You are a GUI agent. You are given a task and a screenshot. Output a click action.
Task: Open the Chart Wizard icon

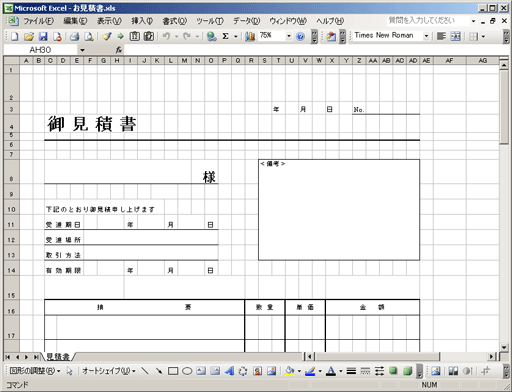(x=250, y=36)
